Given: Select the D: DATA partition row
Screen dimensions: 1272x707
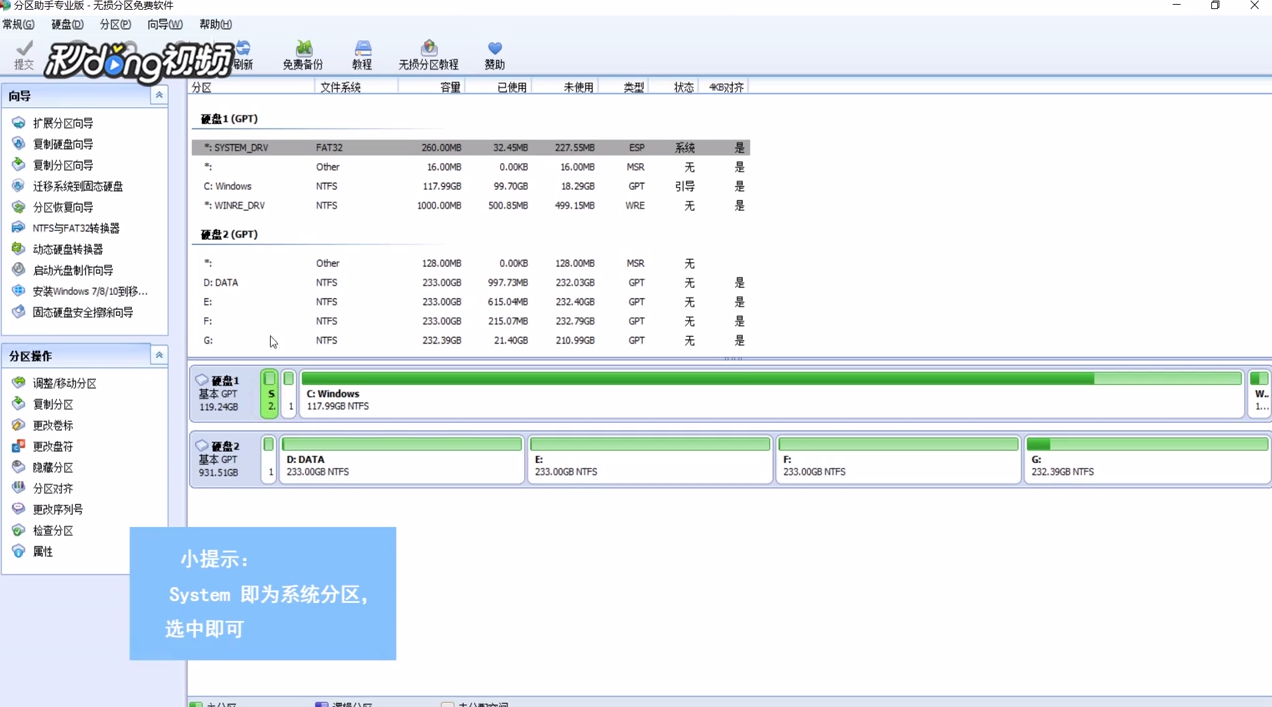Looking at the screenshot, I should (470, 282).
